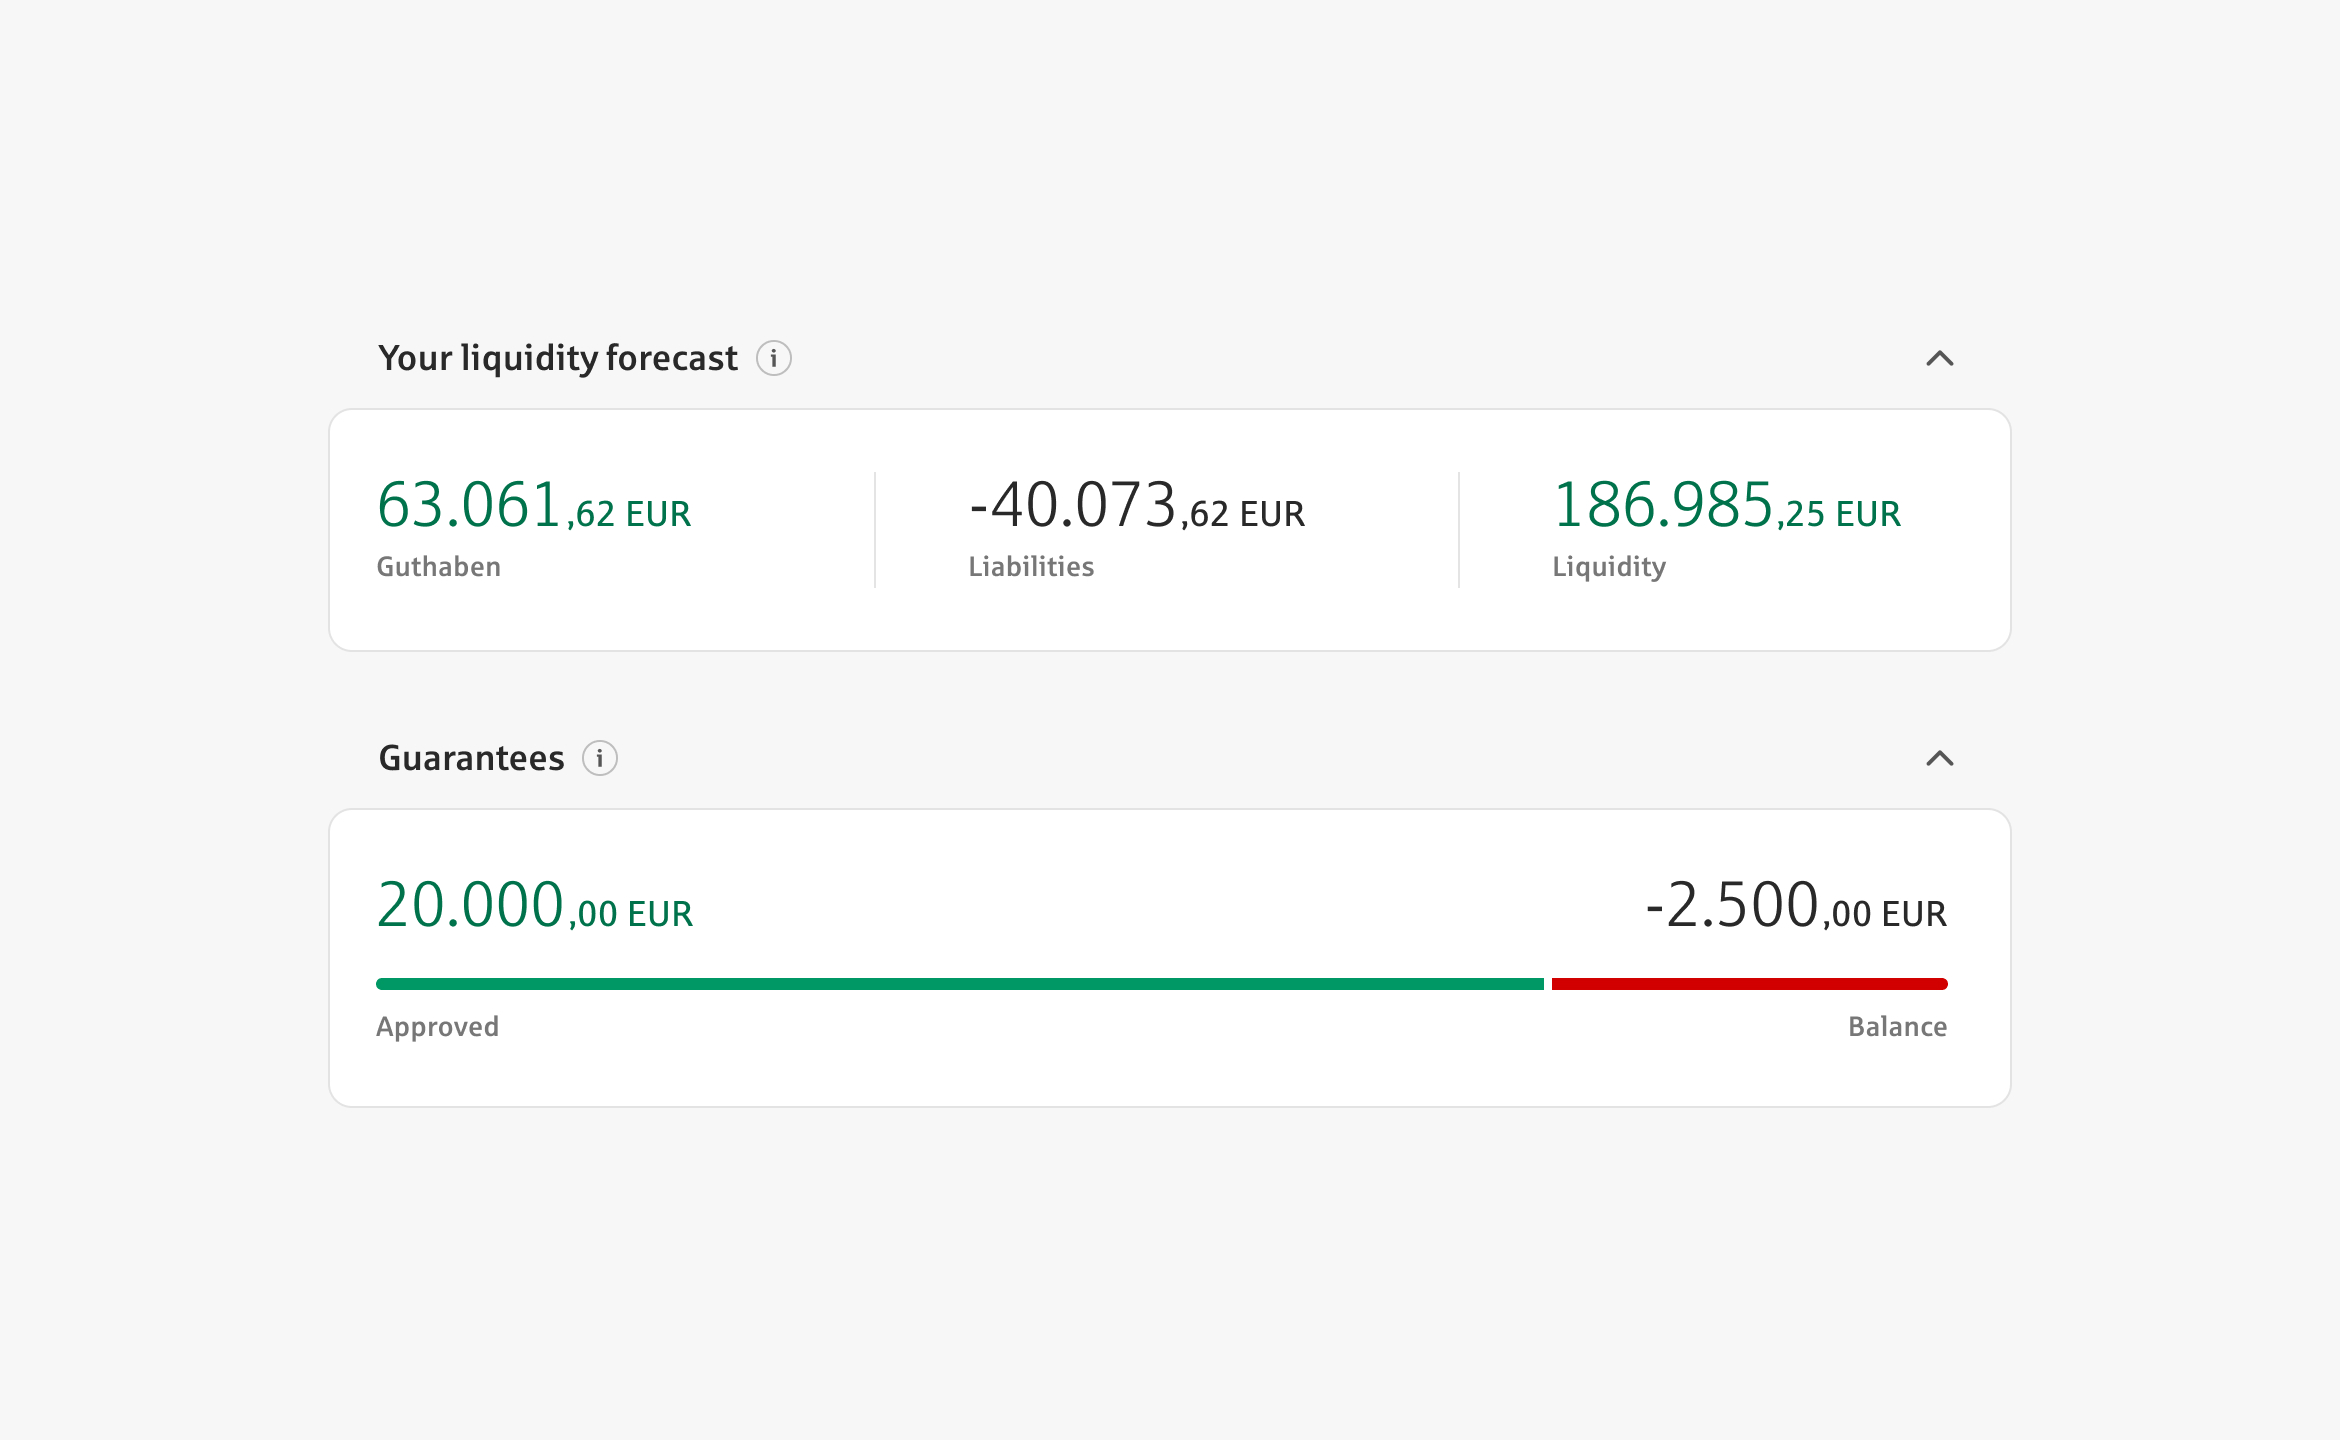Collapse the Guarantees section chevron
Image resolution: width=2340 pixels, height=1440 pixels.
pos(1939,758)
